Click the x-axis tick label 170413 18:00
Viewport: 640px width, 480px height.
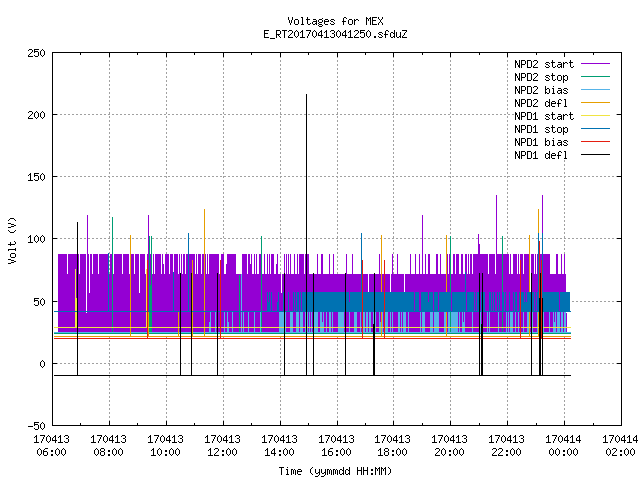[393, 446]
